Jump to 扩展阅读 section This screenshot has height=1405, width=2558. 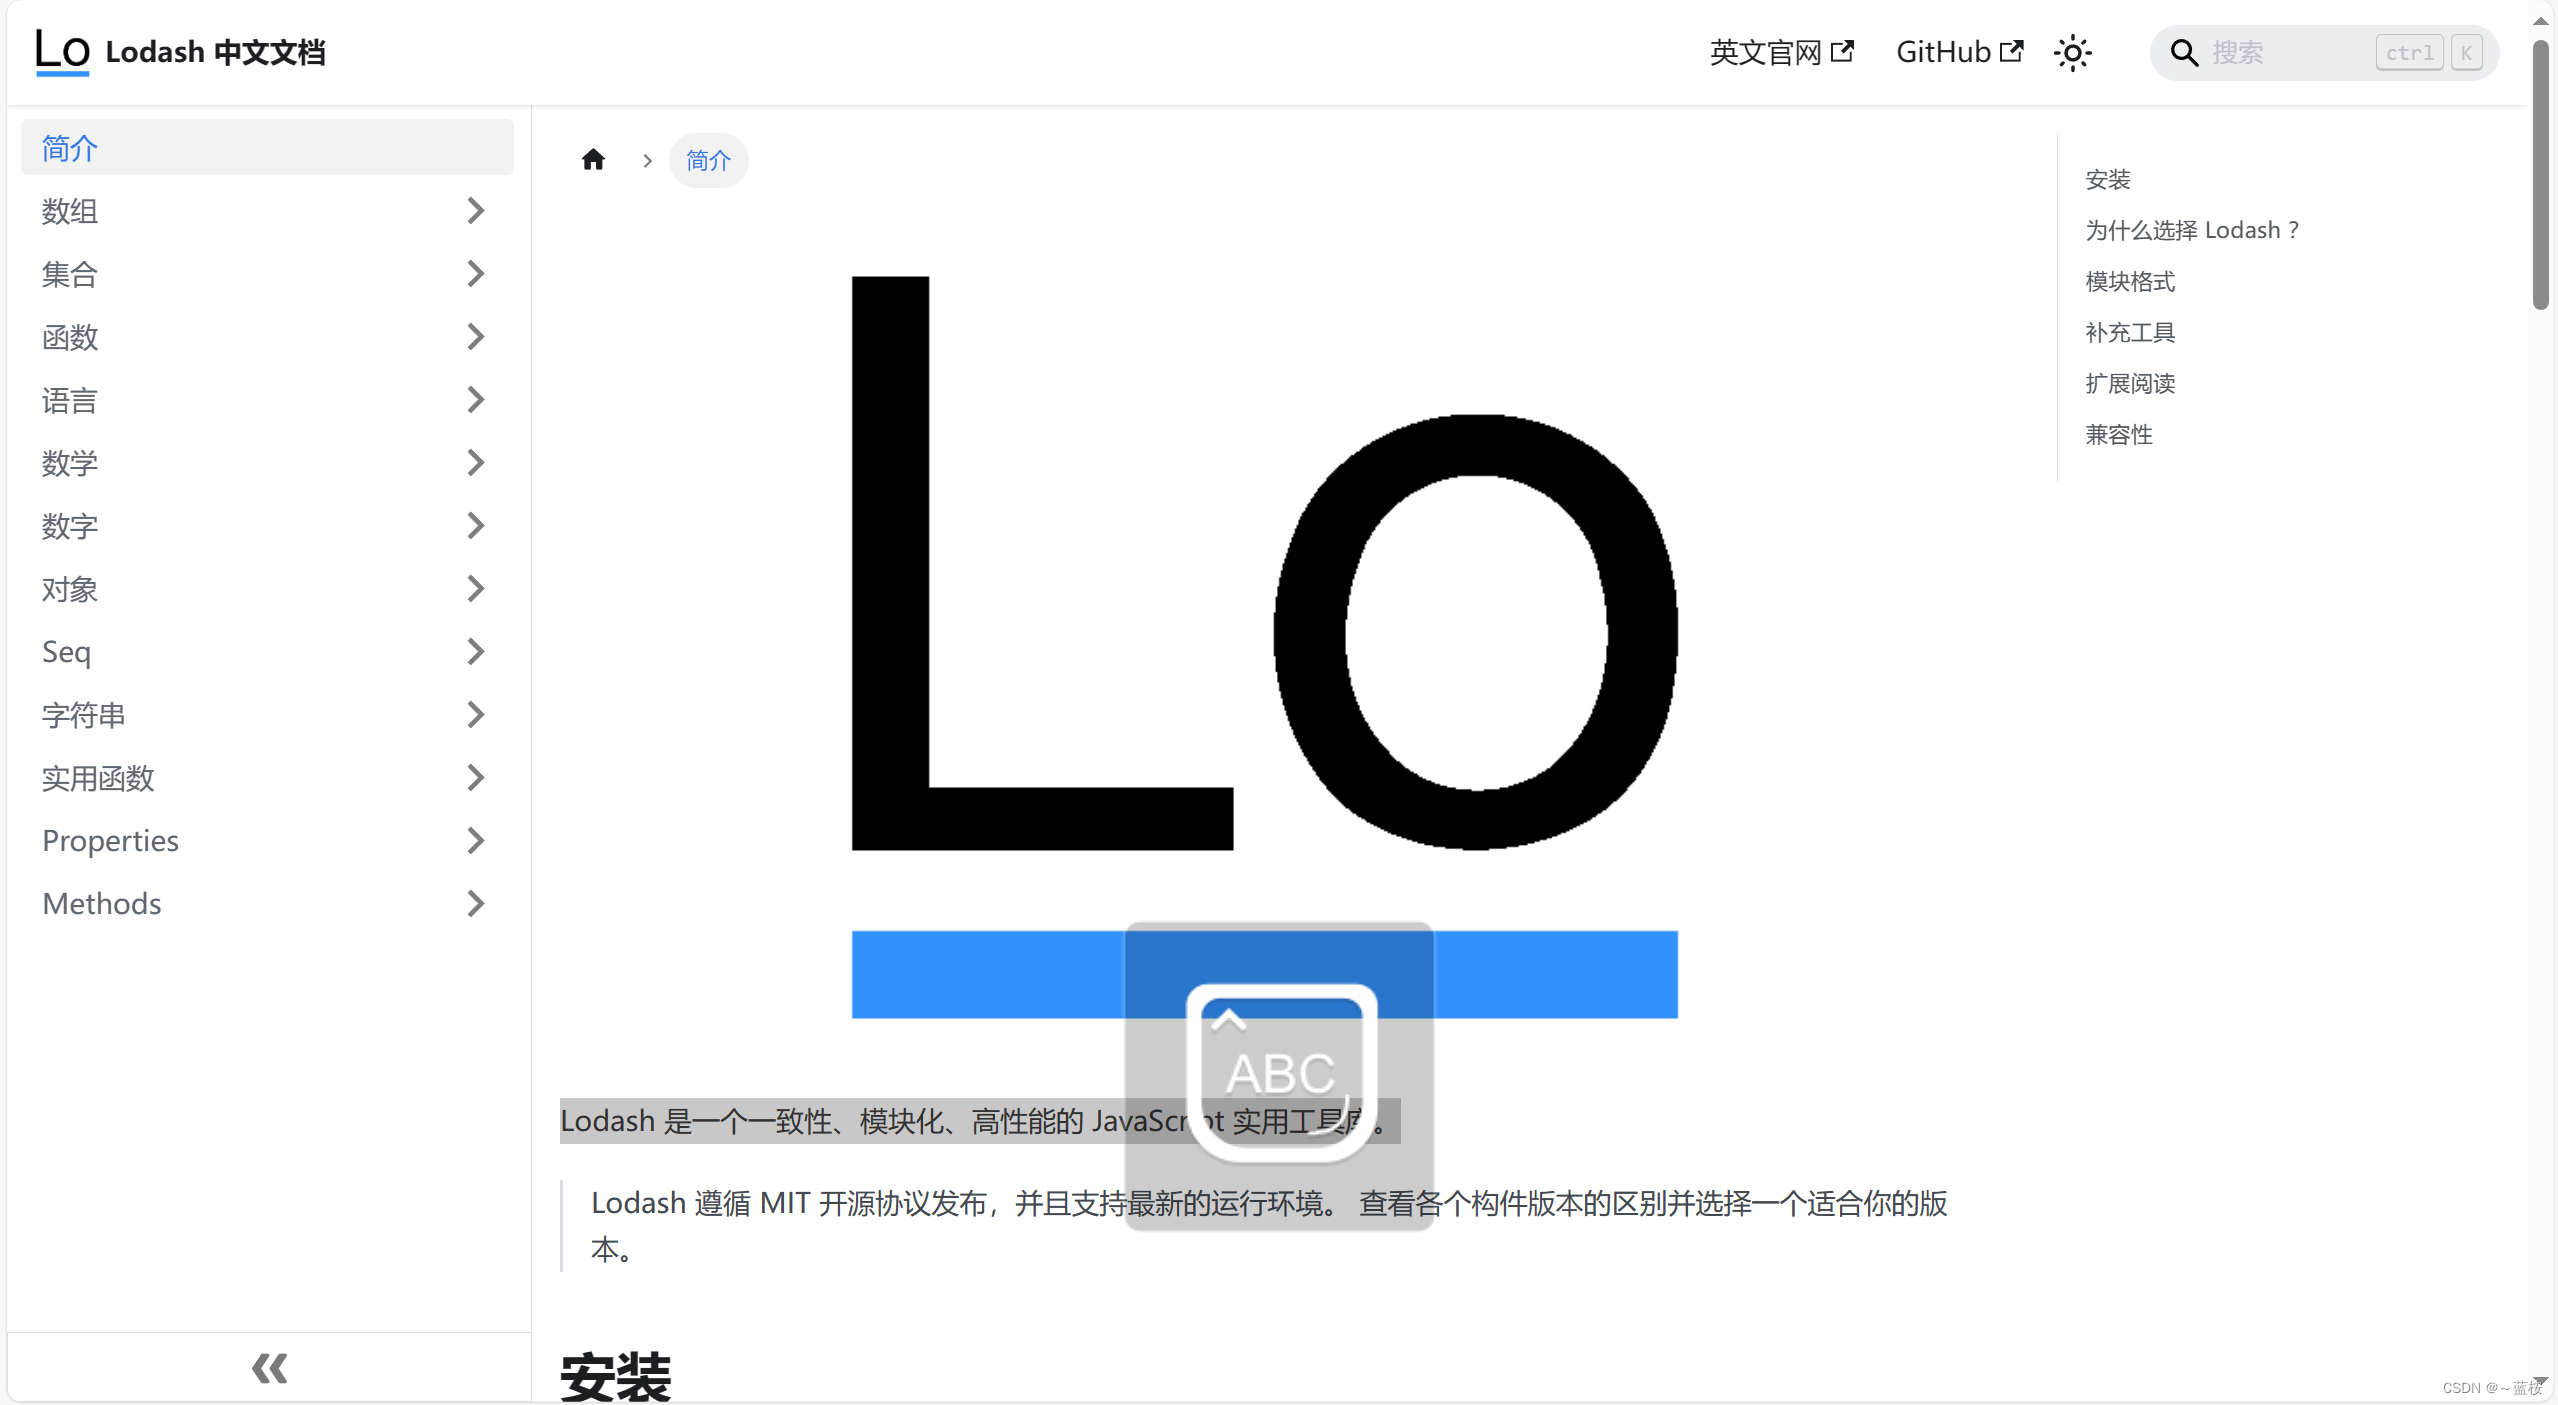tap(2130, 383)
